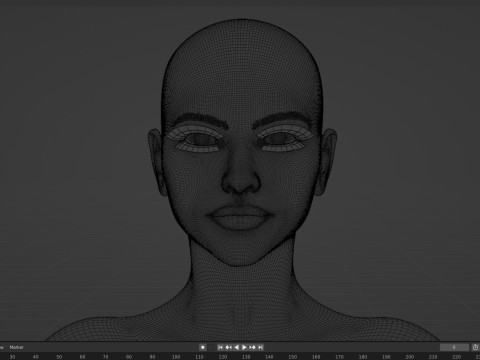Open the Marker menu in the timeline

pyautogui.click(x=17, y=347)
